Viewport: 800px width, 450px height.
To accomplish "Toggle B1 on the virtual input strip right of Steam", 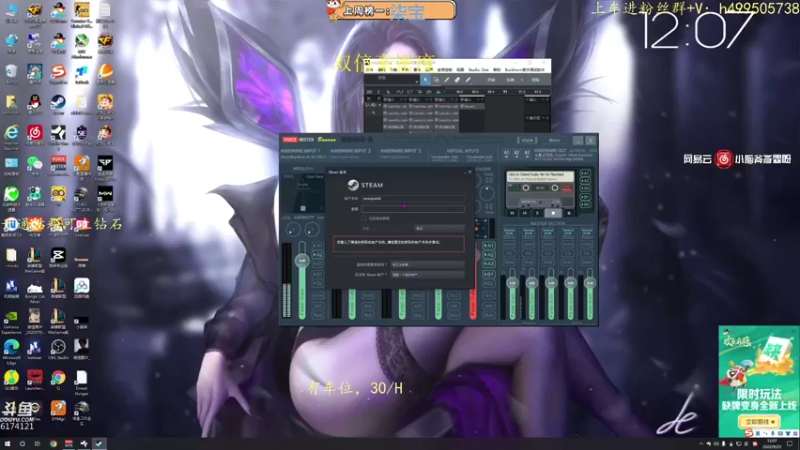I will pos(489,274).
